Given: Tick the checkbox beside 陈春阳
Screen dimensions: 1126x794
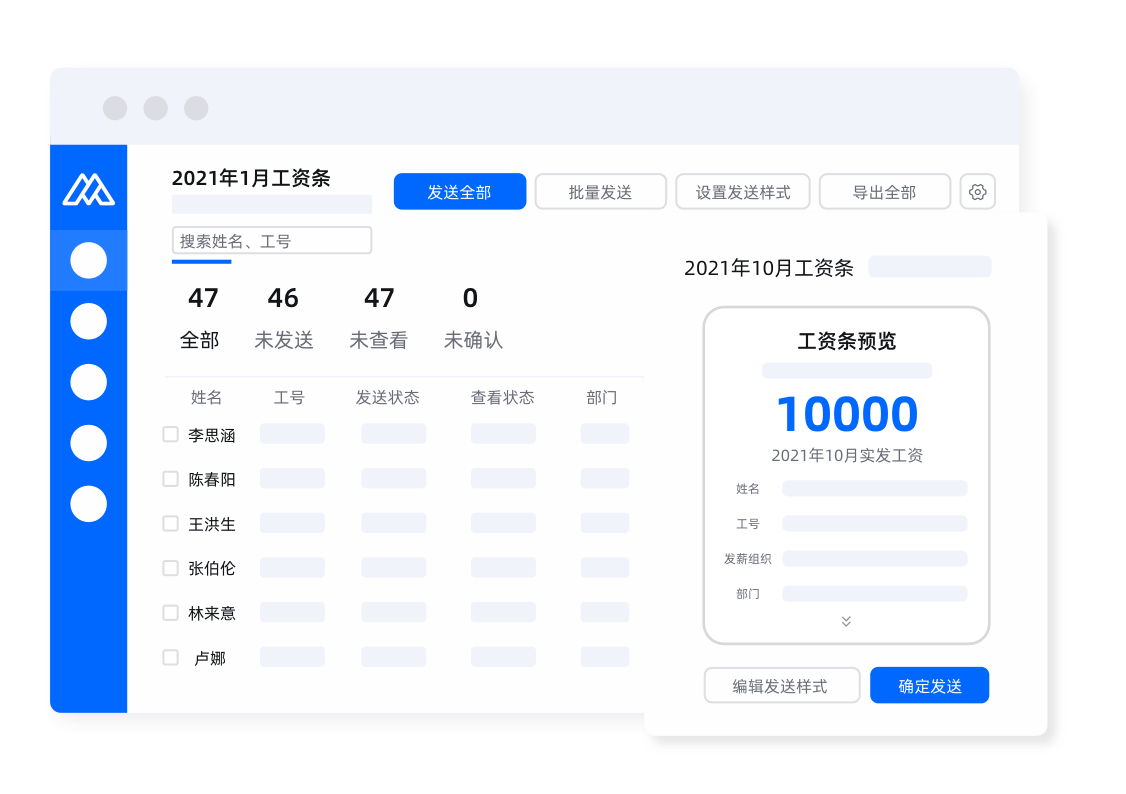Looking at the screenshot, I should pos(170,479).
